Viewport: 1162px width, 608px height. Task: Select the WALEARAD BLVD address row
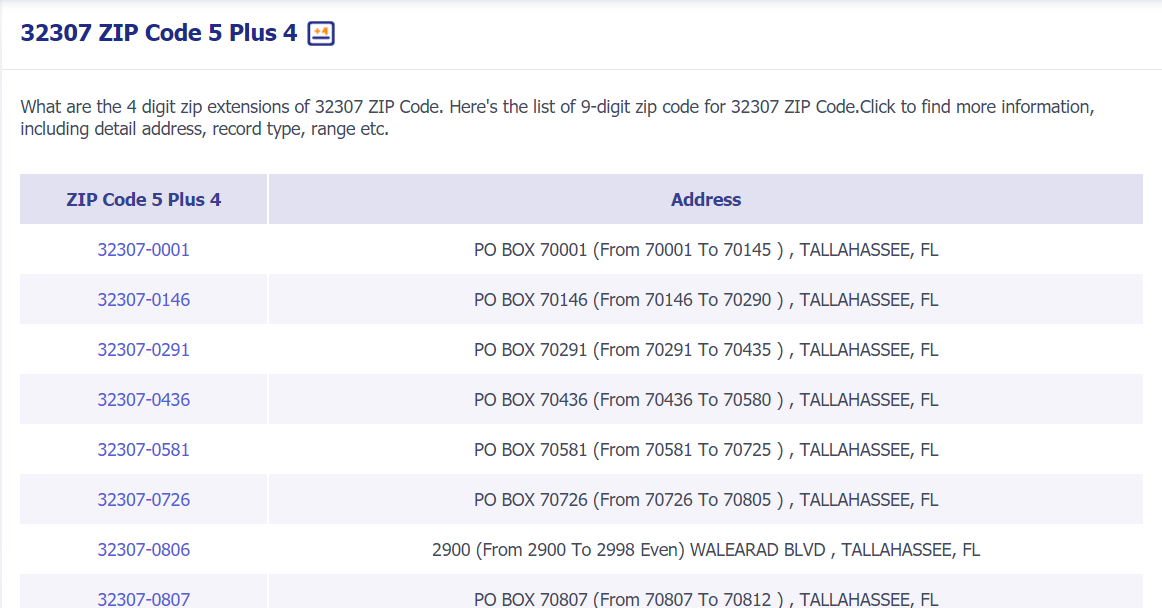tap(705, 550)
